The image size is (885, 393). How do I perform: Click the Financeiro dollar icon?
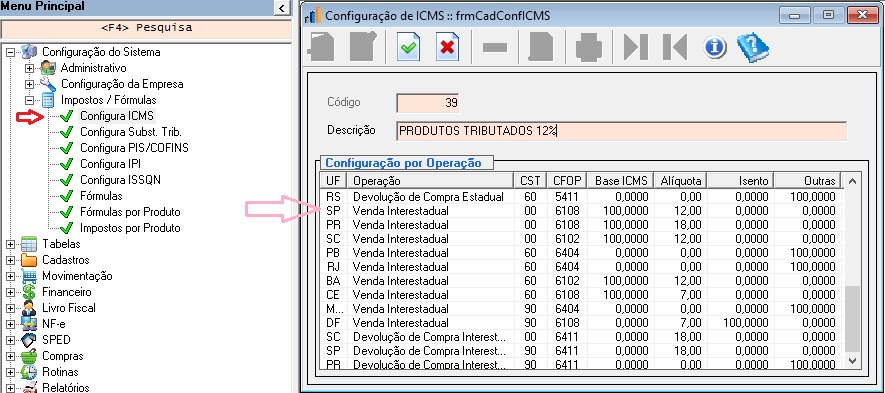pyautogui.click(x=29, y=292)
